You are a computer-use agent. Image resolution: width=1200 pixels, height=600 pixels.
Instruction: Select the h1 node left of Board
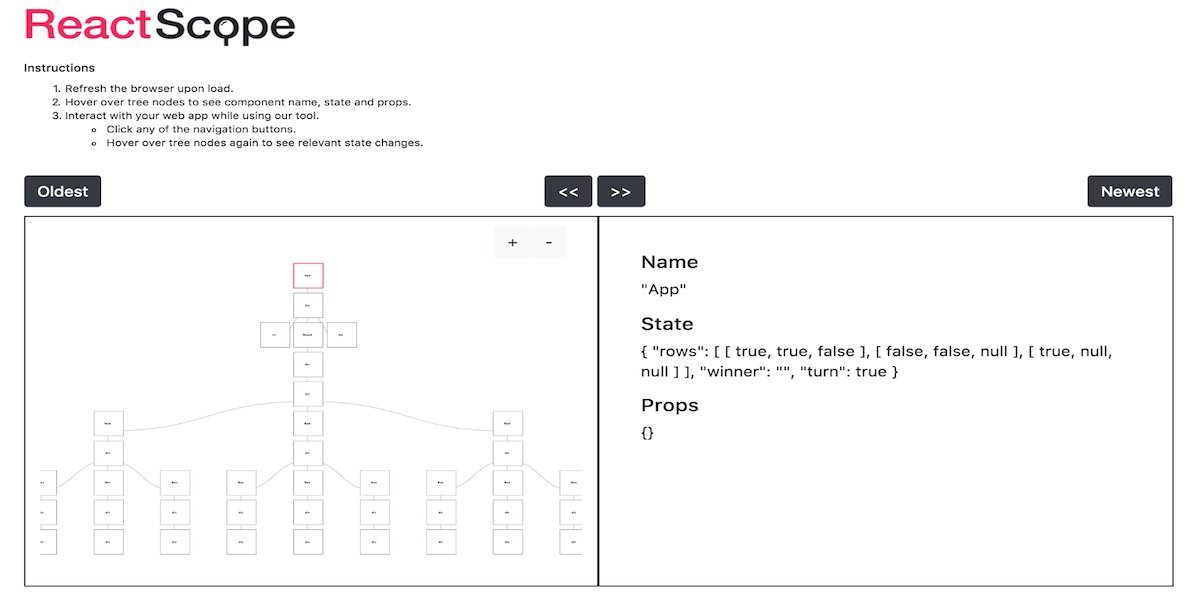(275, 335)
